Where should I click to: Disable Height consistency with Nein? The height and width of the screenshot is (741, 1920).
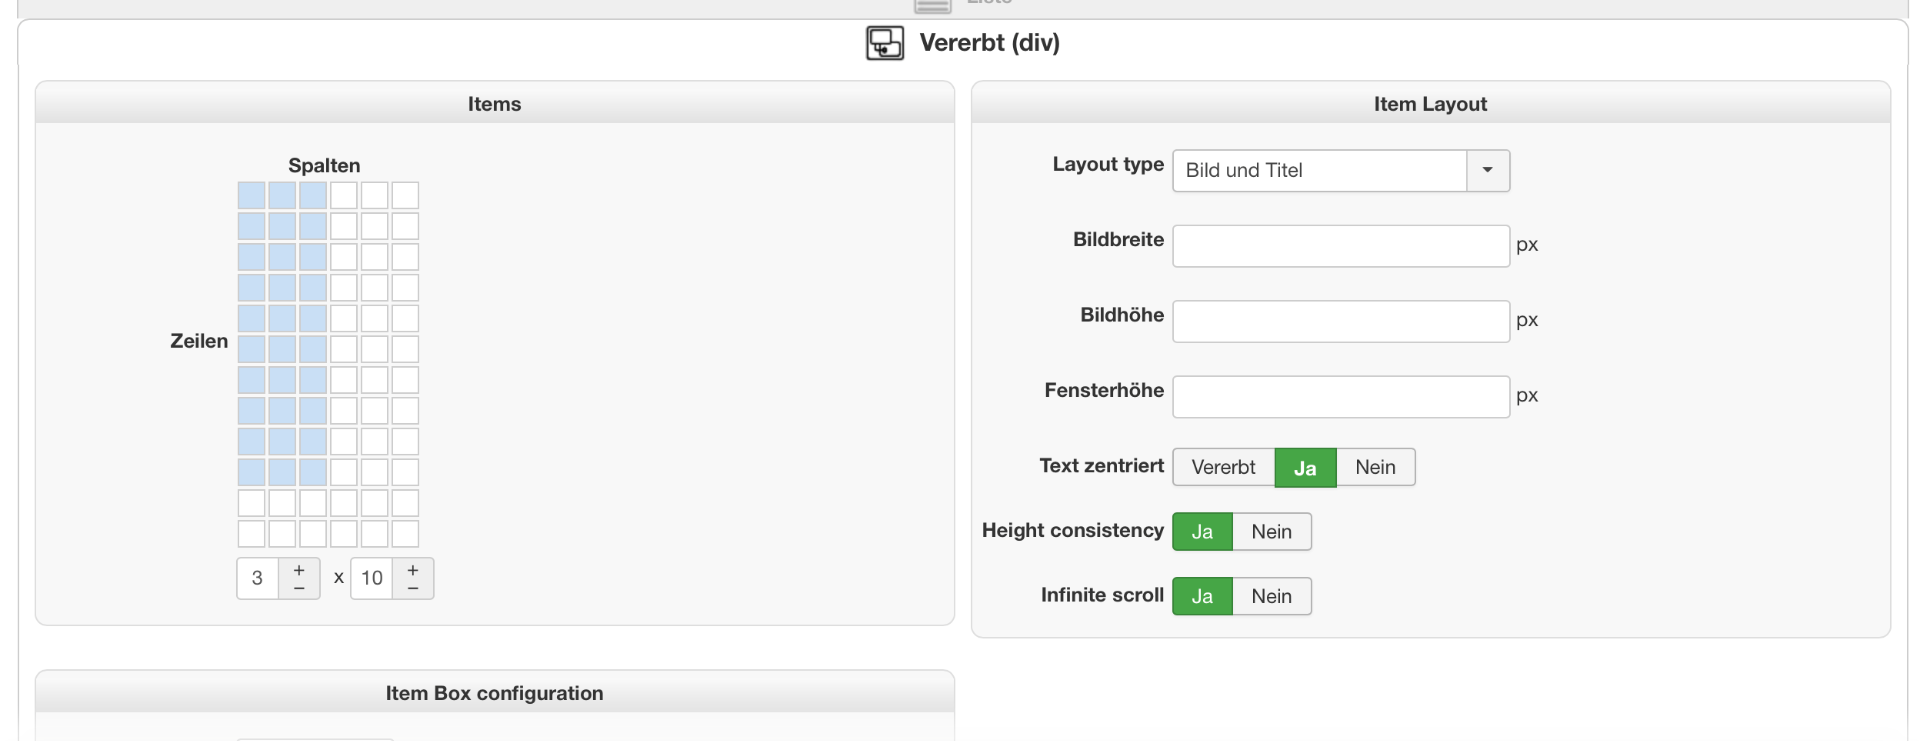(1271, 532)
